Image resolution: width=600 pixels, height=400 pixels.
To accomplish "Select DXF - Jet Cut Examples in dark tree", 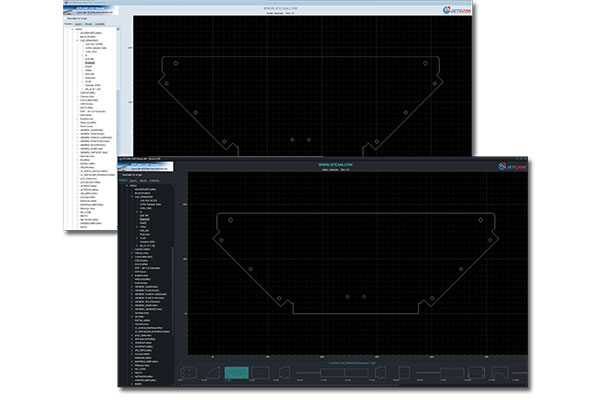I will click(147, 268).
